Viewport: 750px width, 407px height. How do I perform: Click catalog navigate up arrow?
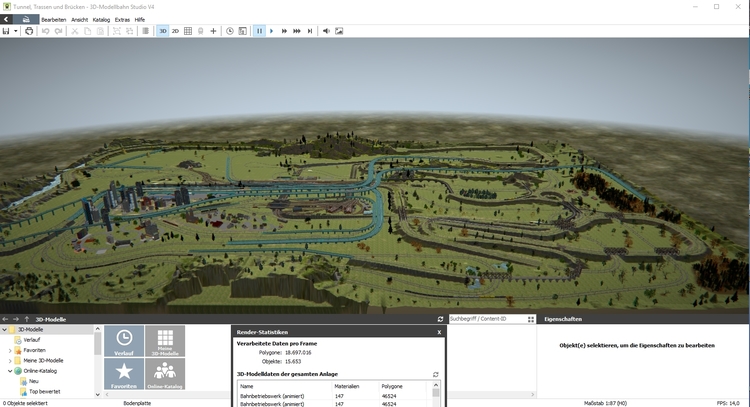click(27, 319)
